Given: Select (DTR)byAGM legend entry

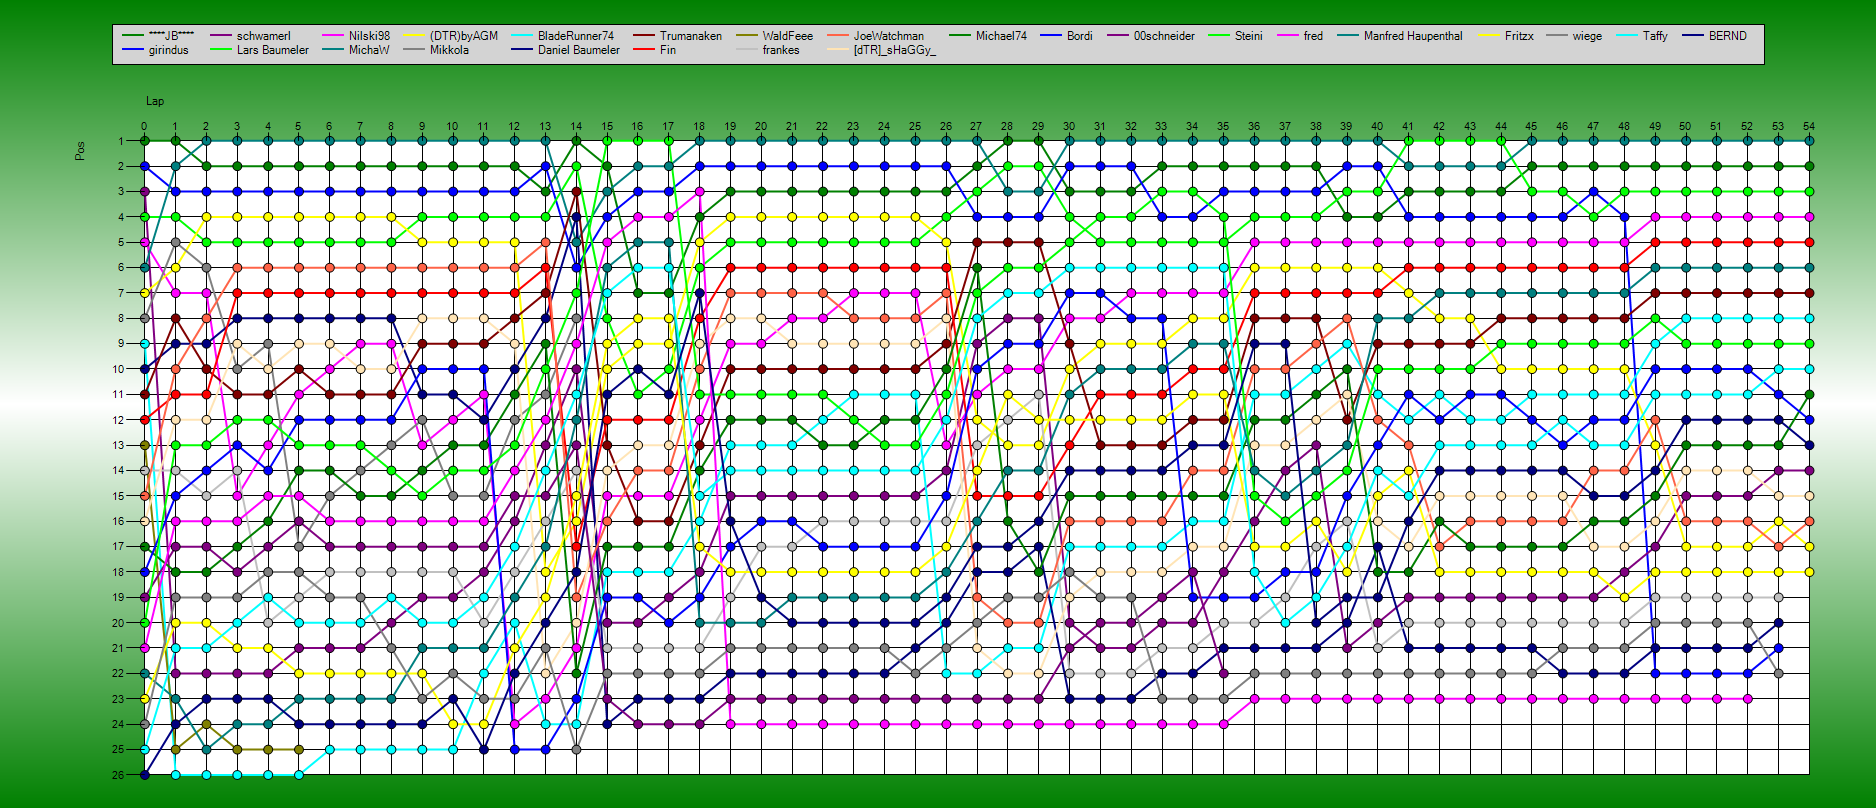Looking at the screenshot, I should [463, 36].
